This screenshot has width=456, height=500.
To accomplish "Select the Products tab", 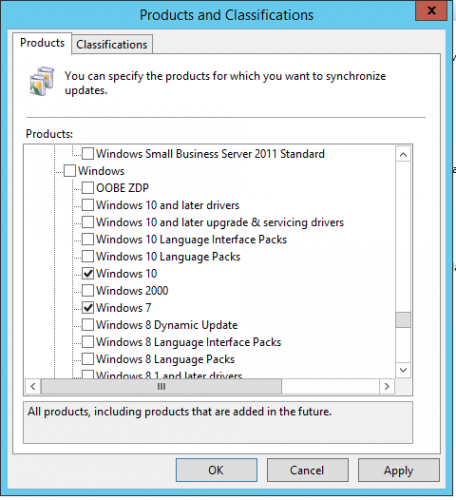I will point(42,43).
